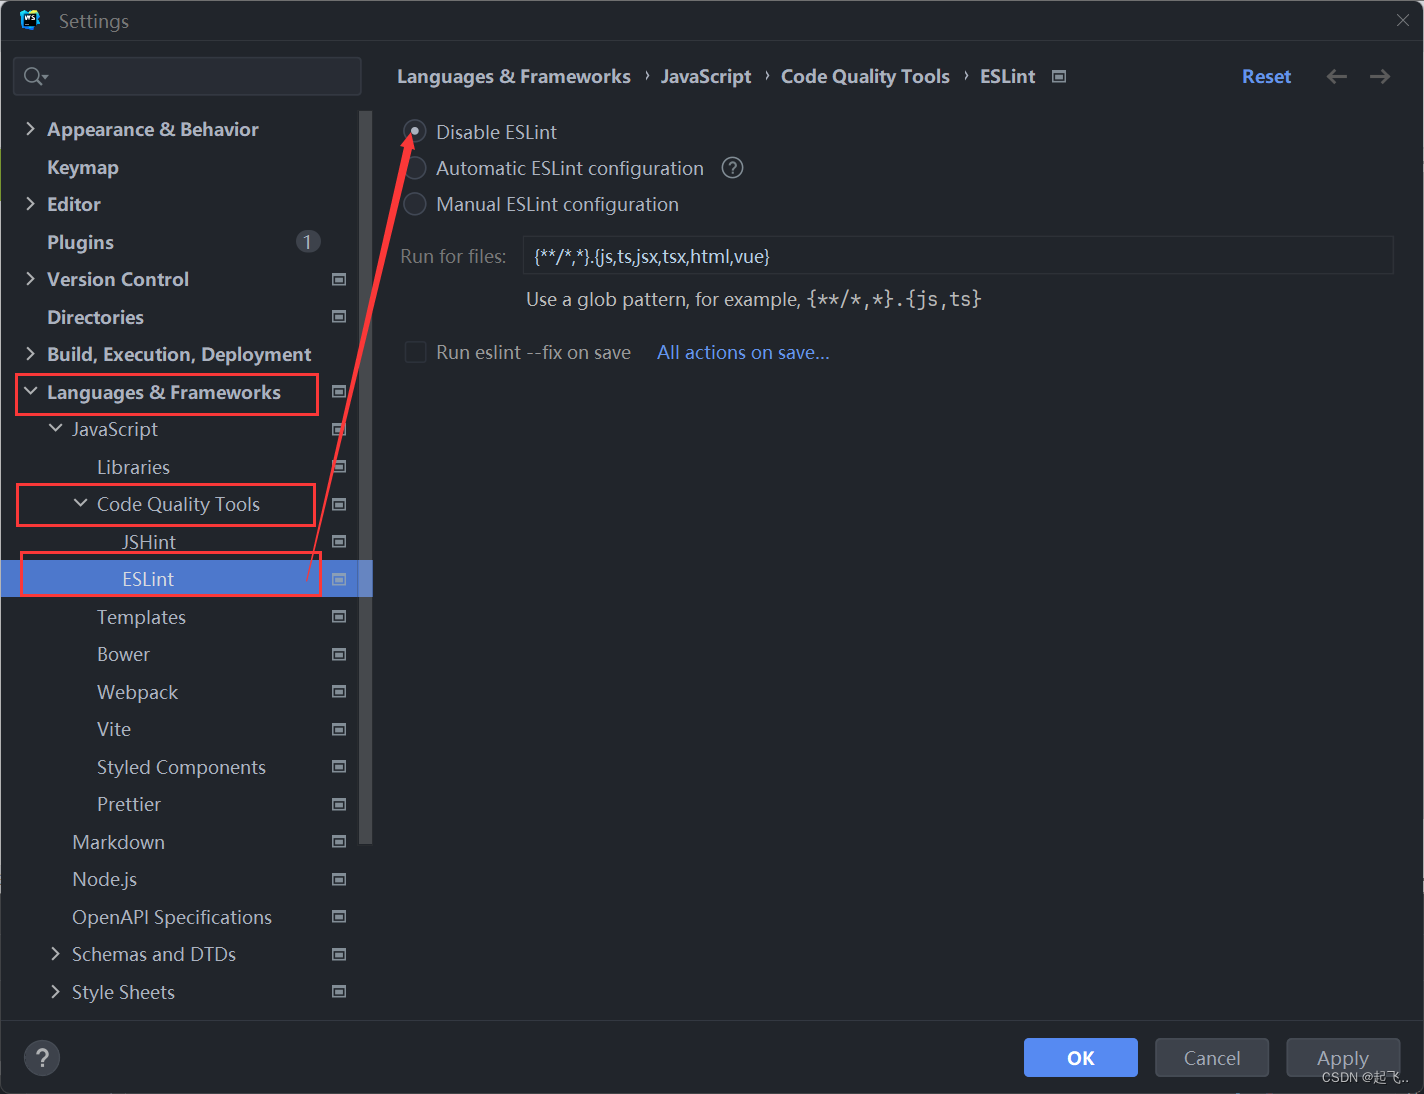Navigate forward using the right arrow icon
The width and height of the screenshot is (1424, 1094).
(x=1380, y=76)
